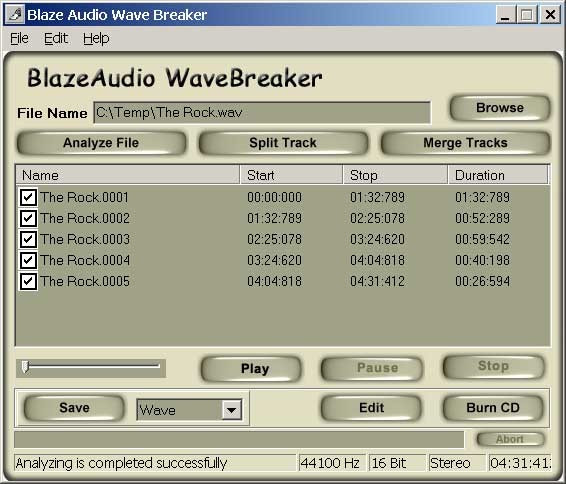Viewport: 566px width, 484px height.
Task: Click the duration value 00:40:198
Action: (x=483, y=260)
